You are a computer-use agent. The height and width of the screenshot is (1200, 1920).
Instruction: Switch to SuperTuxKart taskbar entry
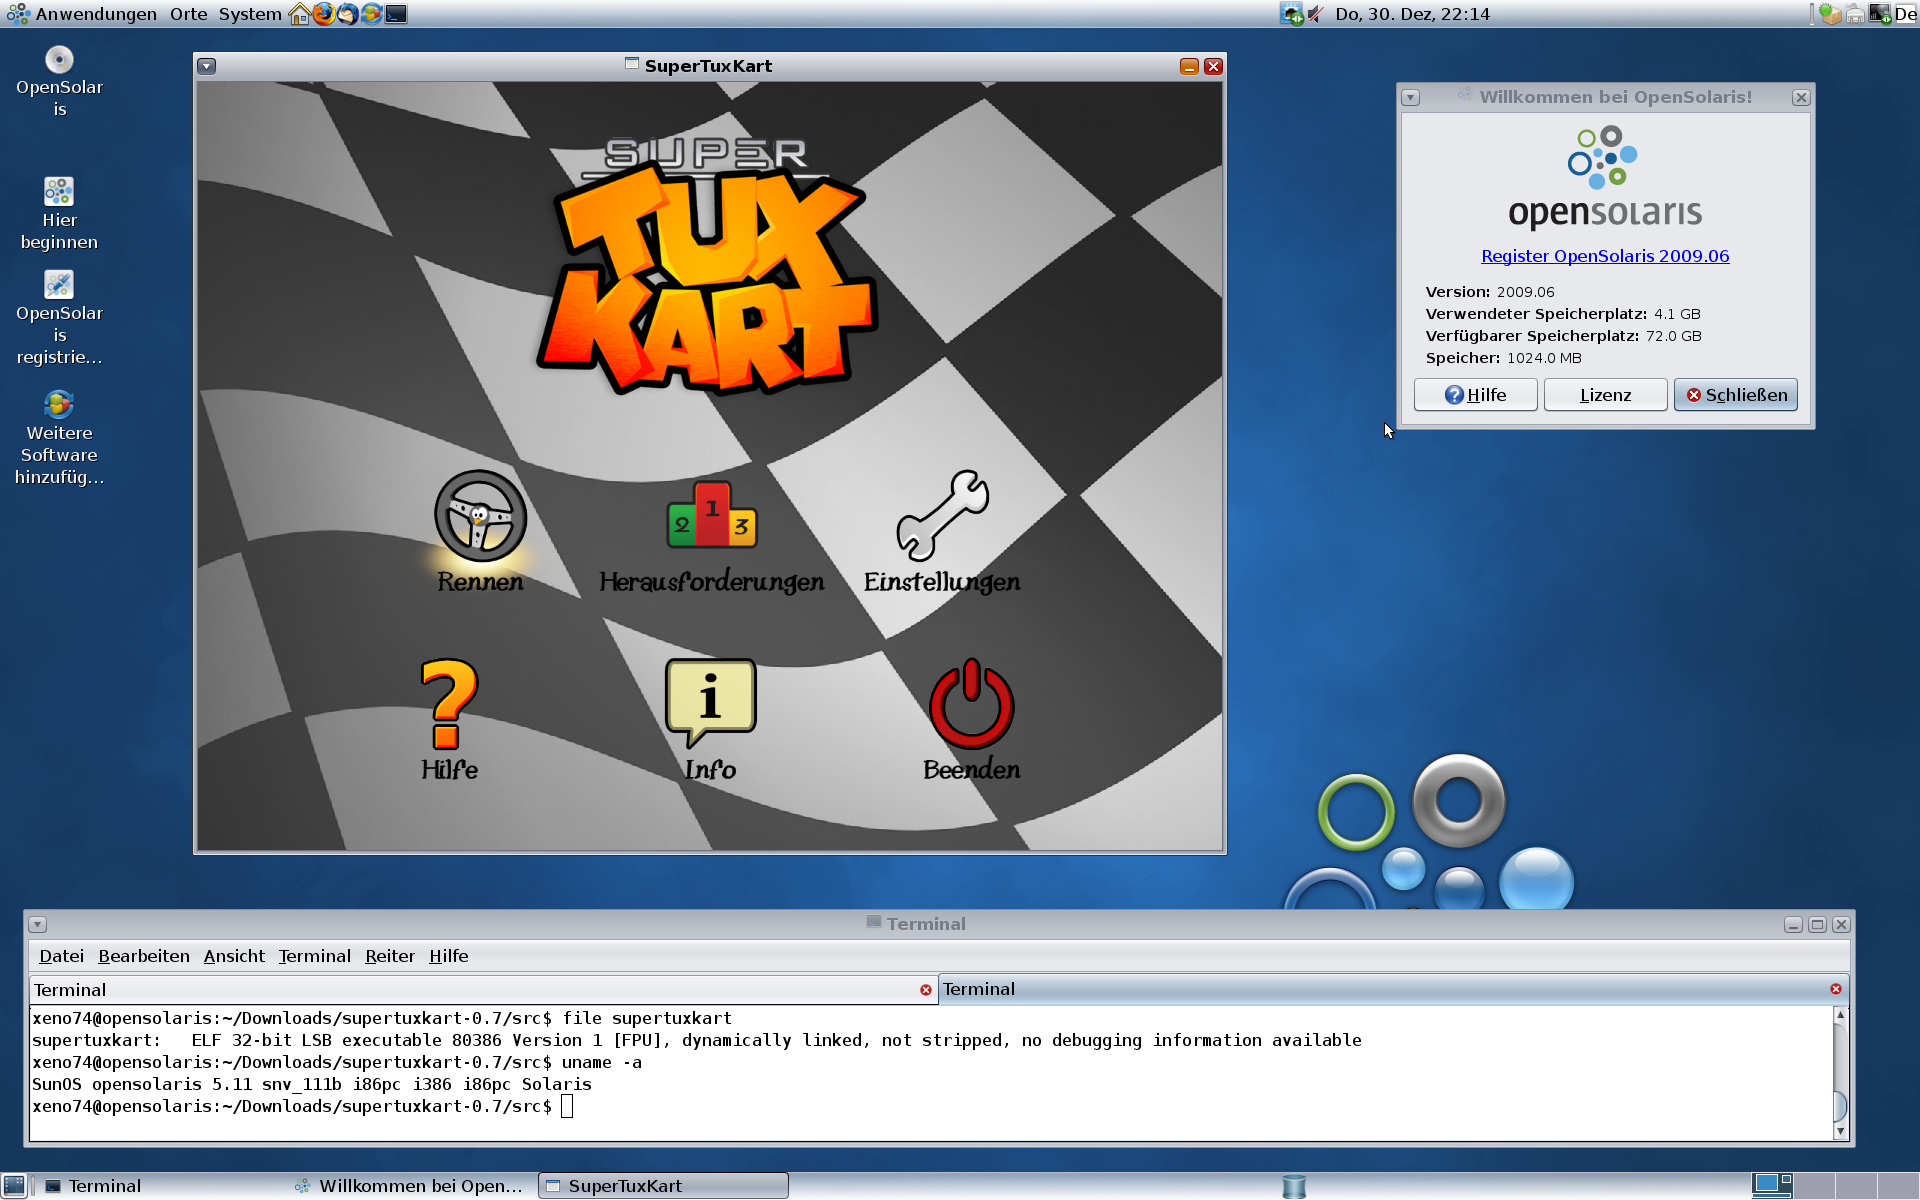click(663, 1186)
